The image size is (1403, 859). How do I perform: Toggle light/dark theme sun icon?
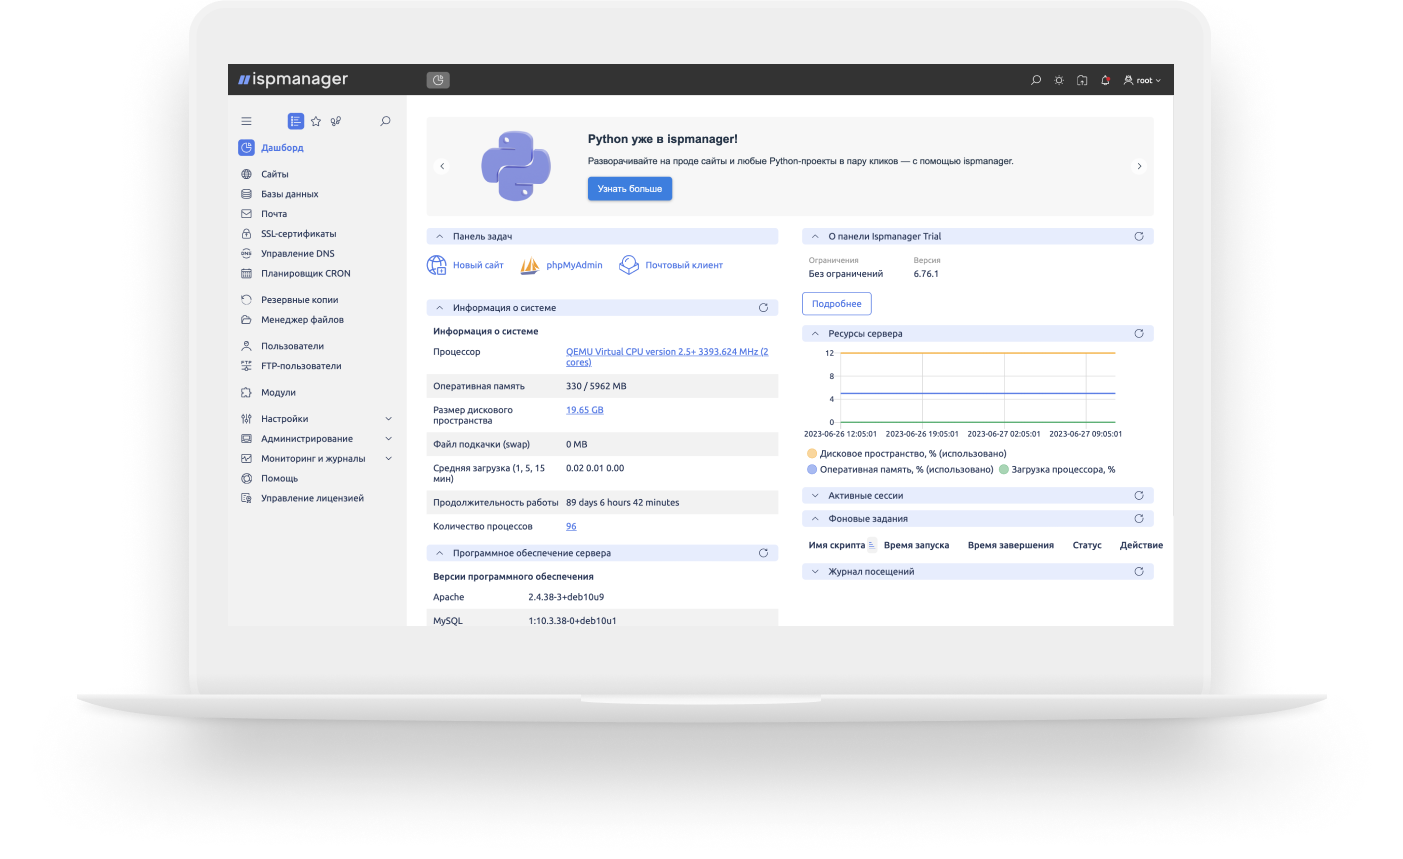tap(1059, 80)
